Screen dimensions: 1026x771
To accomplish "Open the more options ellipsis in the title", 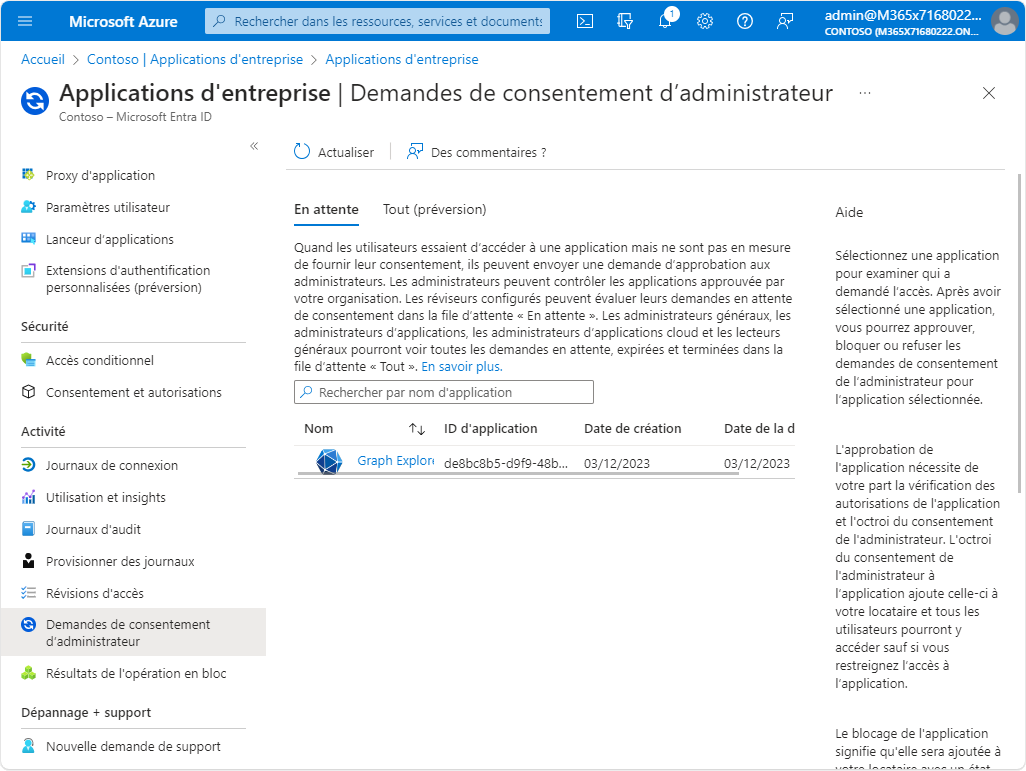I will pyautogui.click(x=864, y=94).
